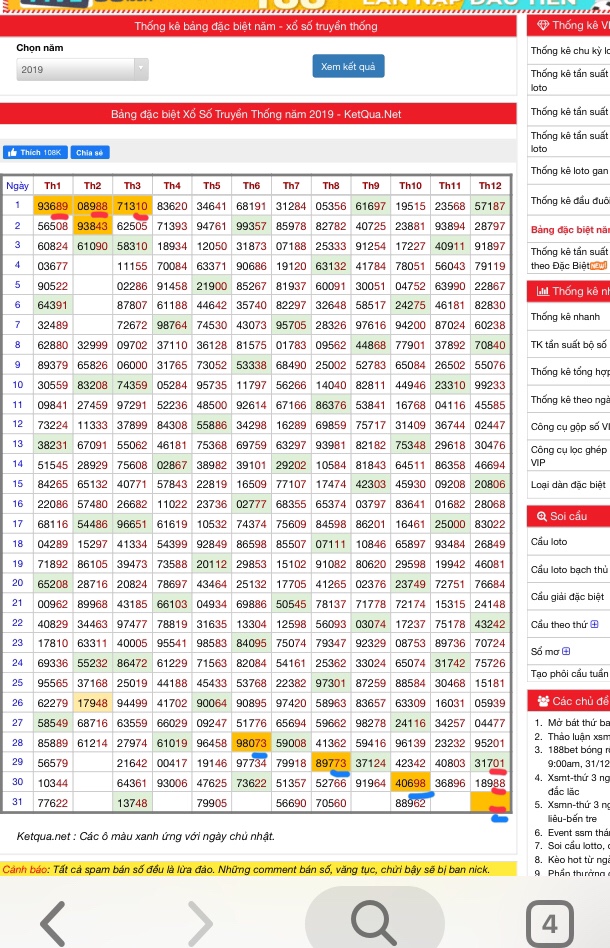The width and height of the screenshot is (610, 948).
Task: Expand the Sổ mơ plus icon
Action: point(568,650)
